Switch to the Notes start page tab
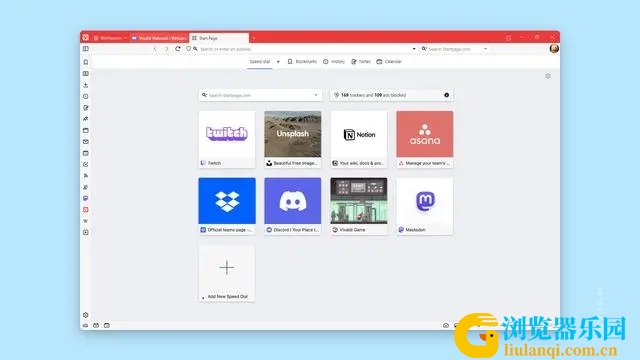640x360 pixels. pyautogui.click(x=361, y=62)
